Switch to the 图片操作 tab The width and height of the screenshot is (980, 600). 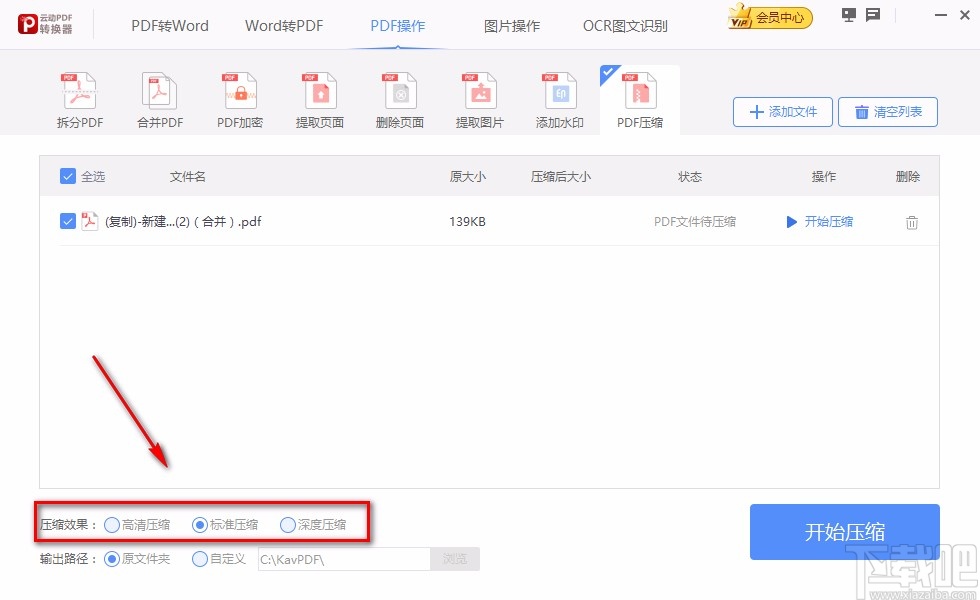(x=512, y=26)
